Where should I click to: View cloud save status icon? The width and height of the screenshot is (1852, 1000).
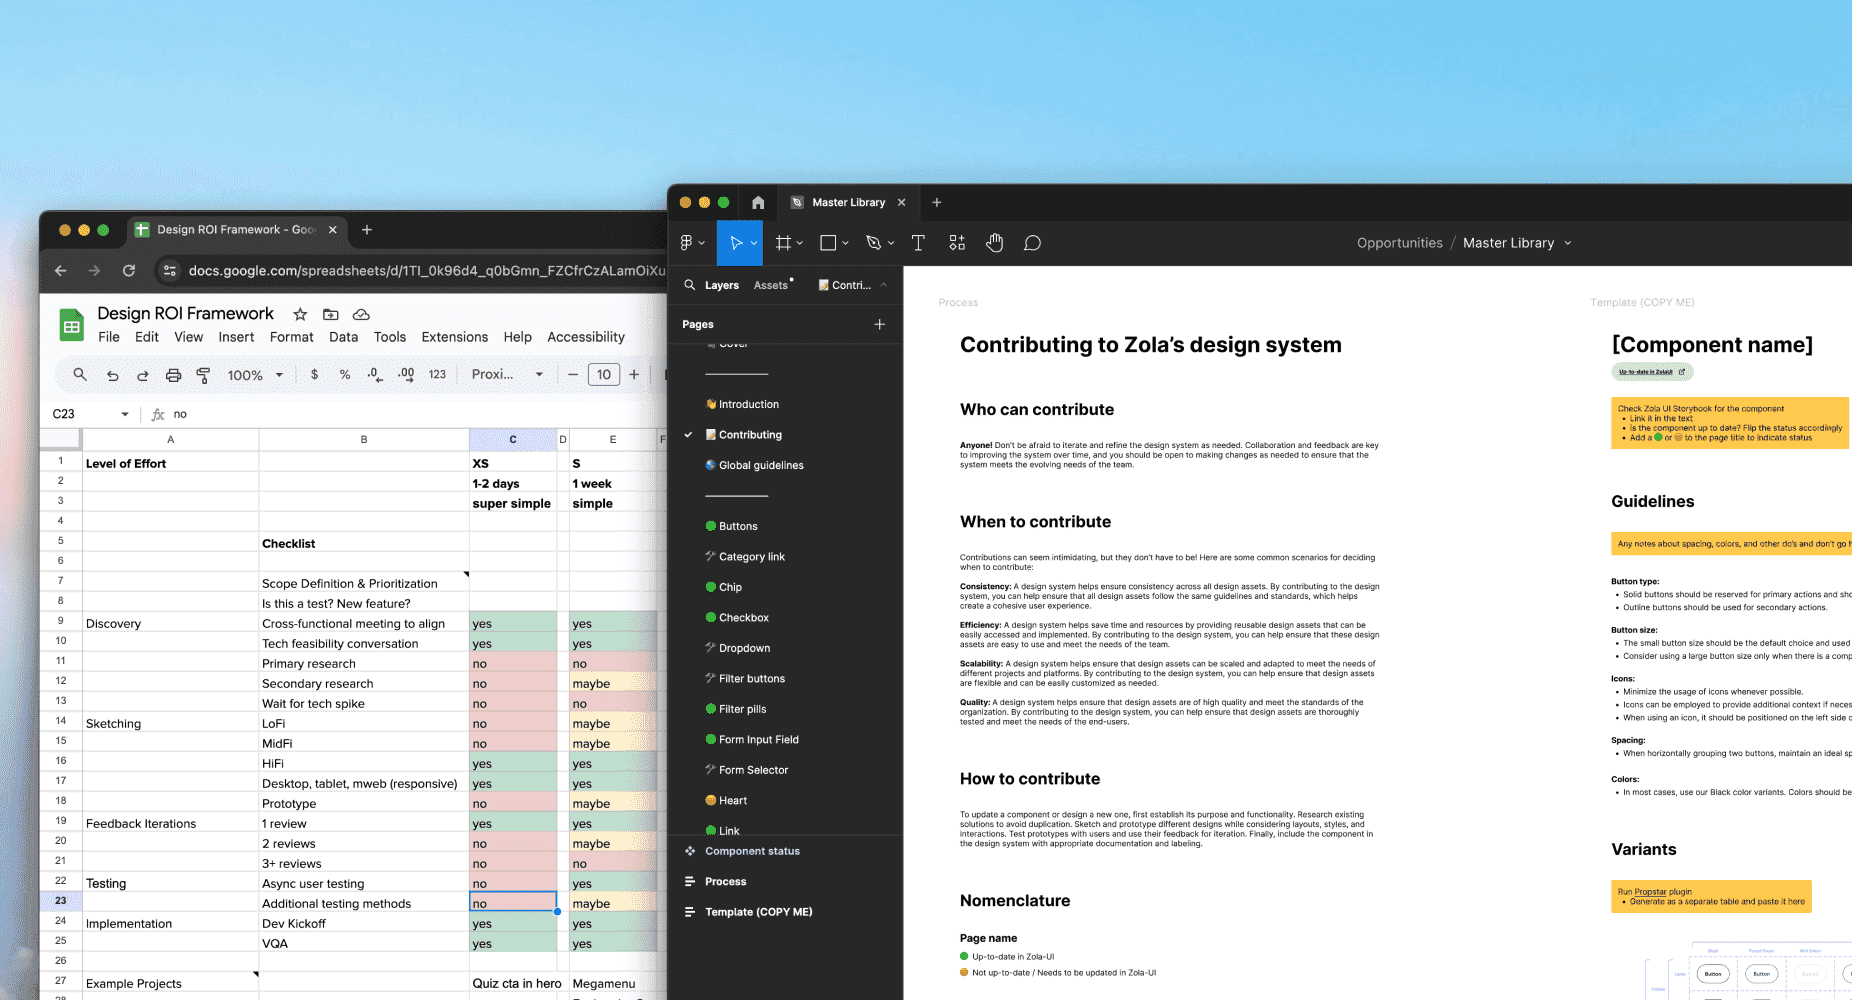361,314
